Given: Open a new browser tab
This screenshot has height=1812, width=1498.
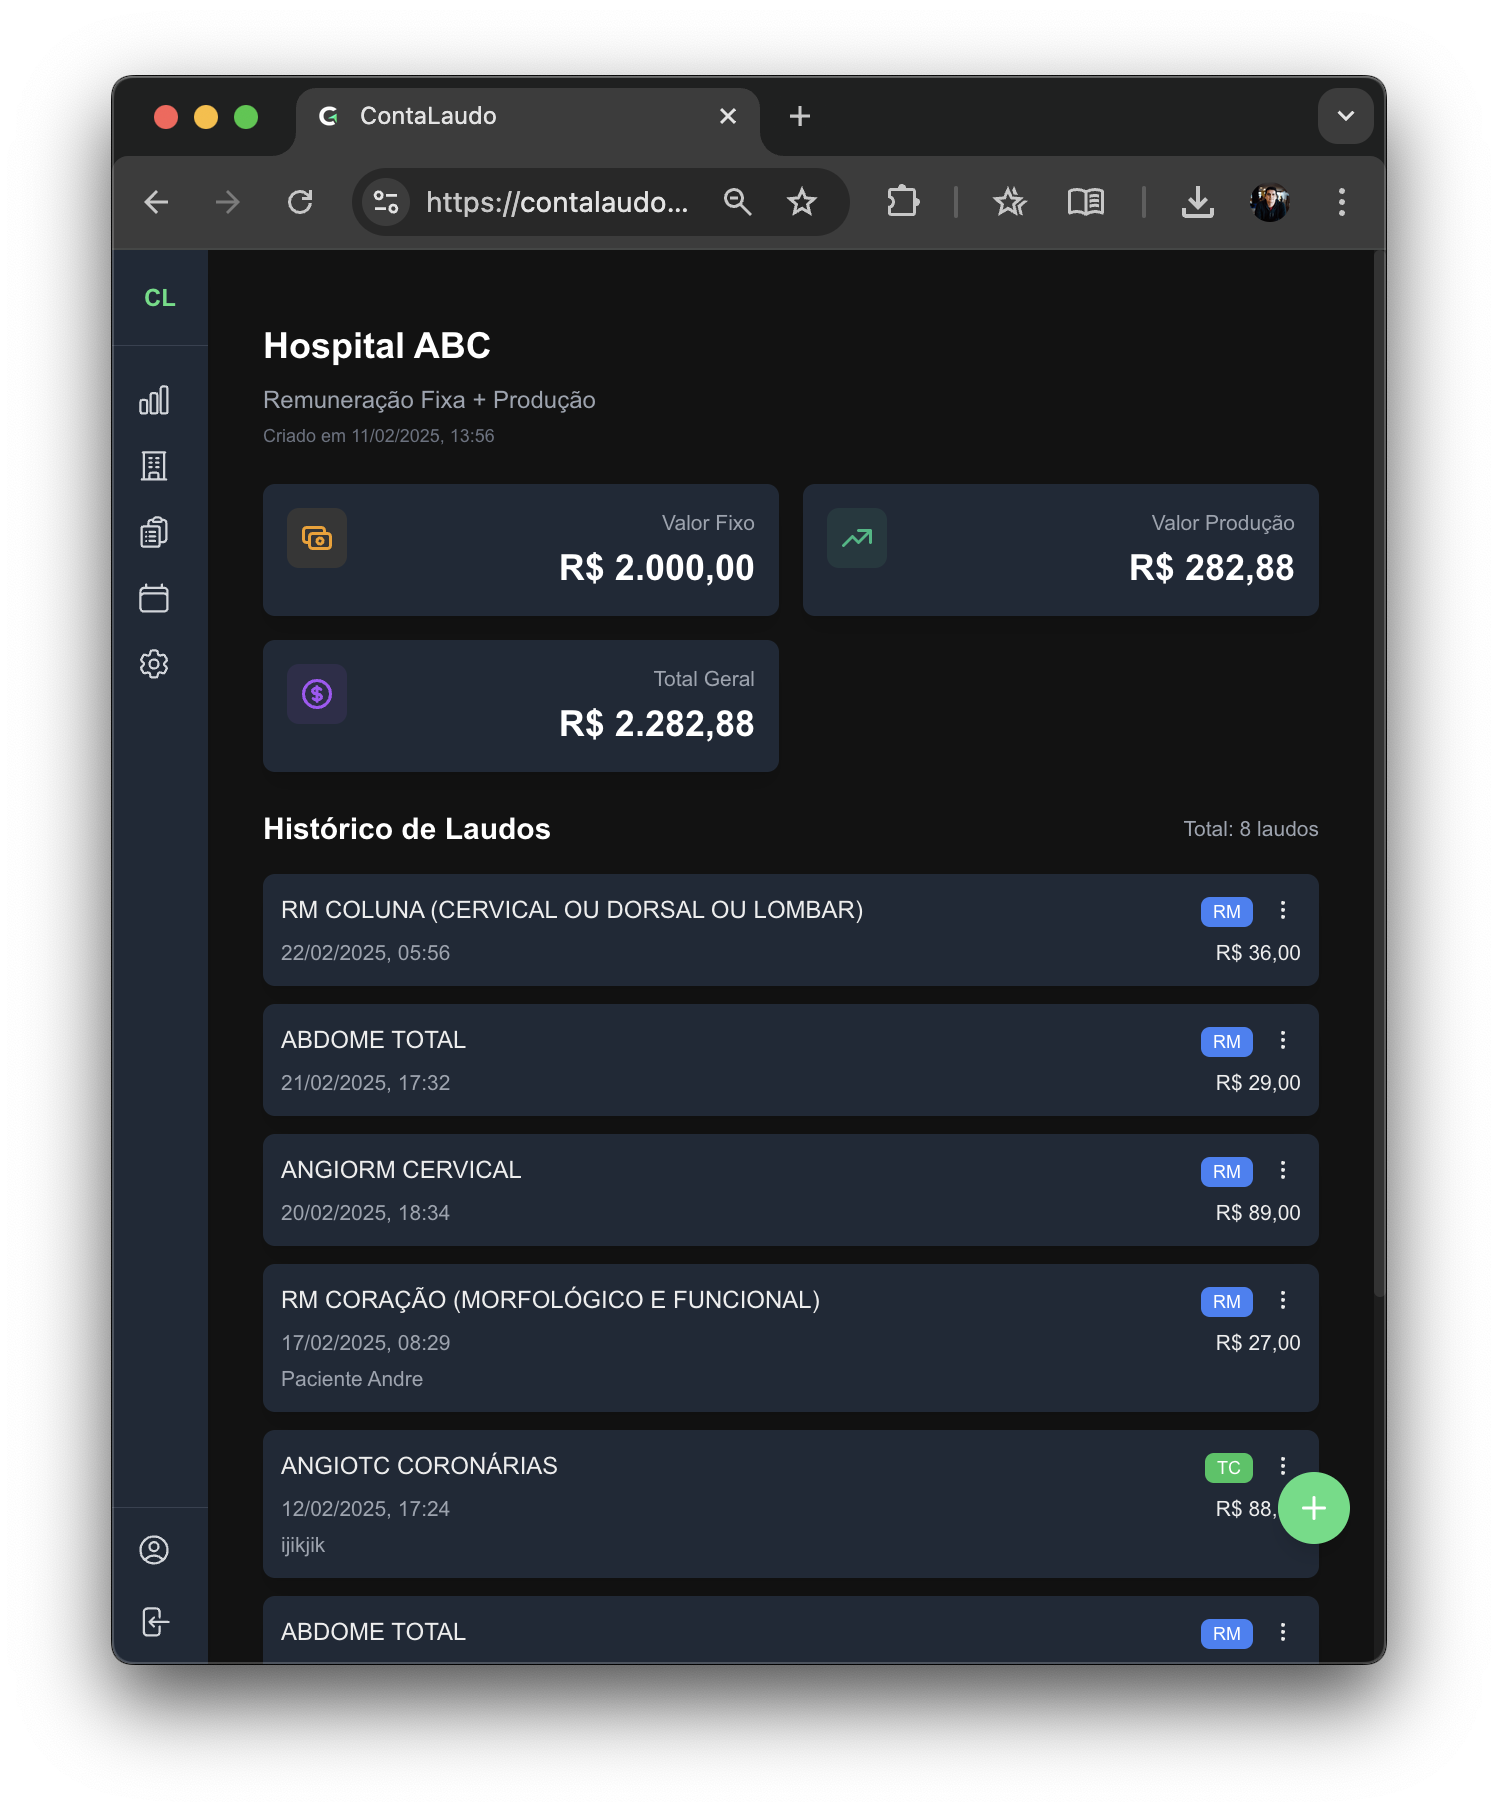Looking at the screenshot, I should click(799, 116).
